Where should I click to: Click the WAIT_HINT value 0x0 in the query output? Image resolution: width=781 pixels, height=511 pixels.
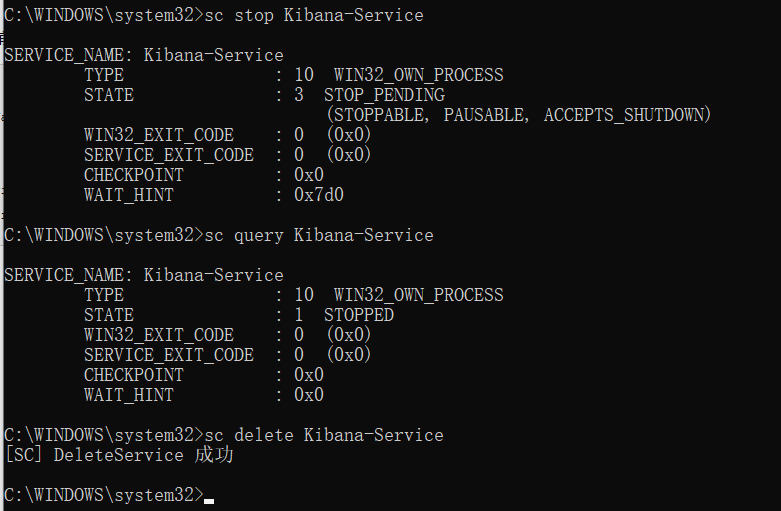click(309, 395)
